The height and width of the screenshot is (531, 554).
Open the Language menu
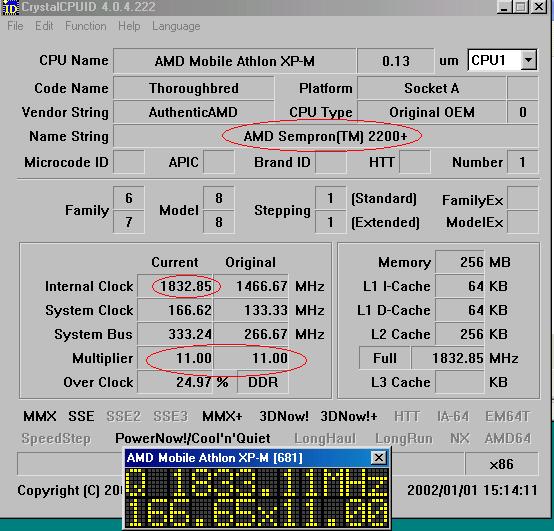176,26
